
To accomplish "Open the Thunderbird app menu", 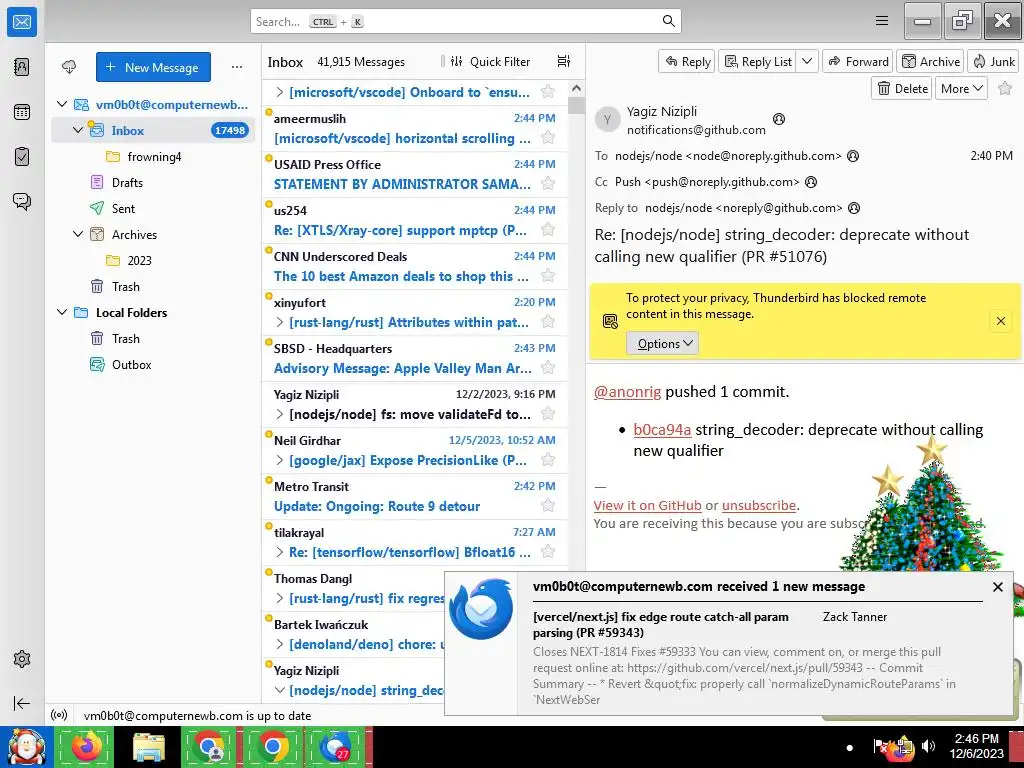I will (x=882, y=21).
